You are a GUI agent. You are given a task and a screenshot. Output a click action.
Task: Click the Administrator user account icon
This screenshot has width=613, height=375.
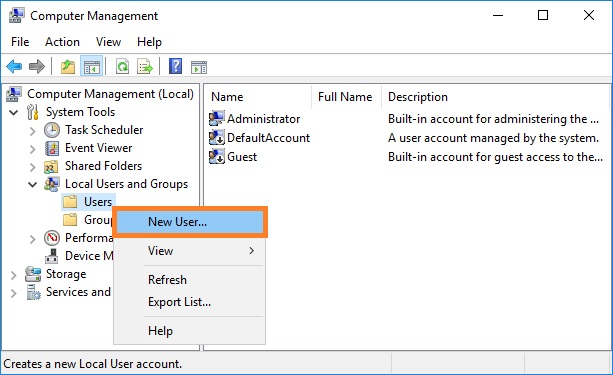[217, 118]
